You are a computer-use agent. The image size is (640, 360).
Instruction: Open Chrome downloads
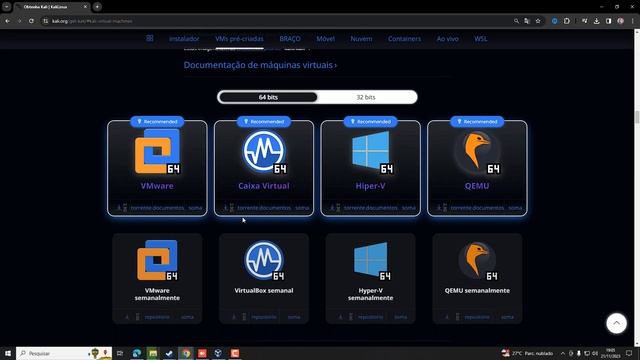coord(597,21)
